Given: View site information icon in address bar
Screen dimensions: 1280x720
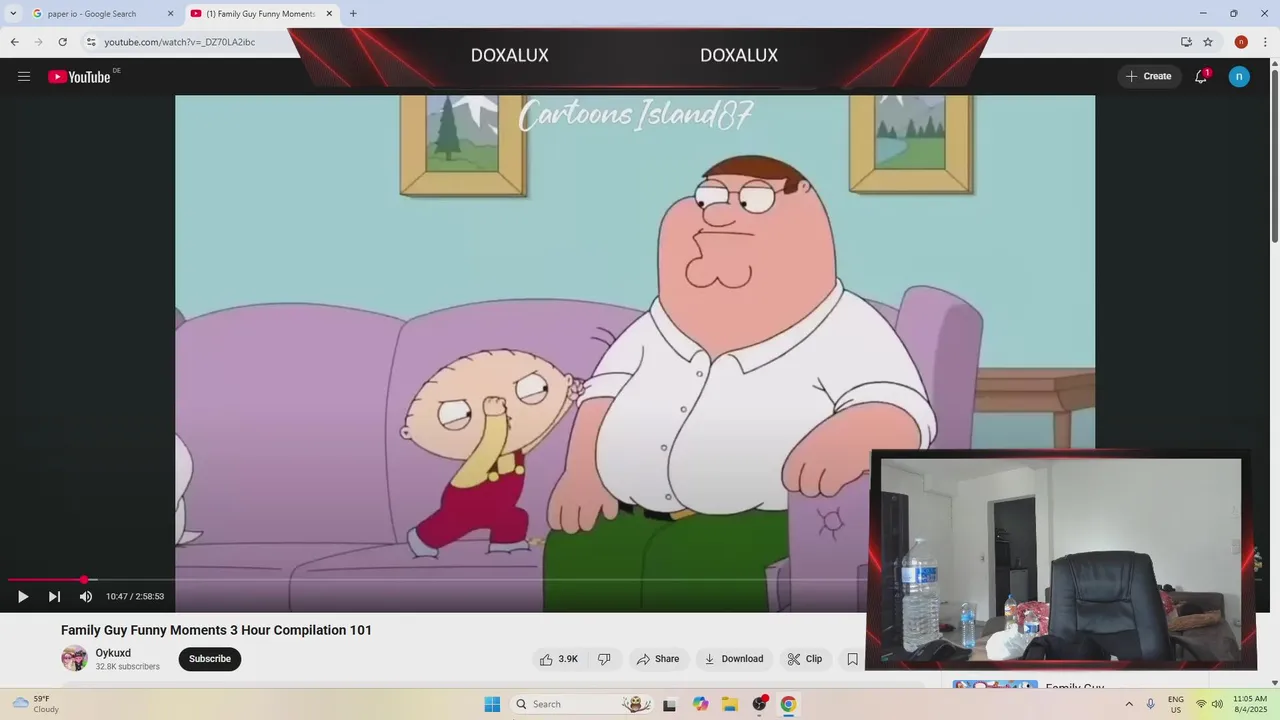Looking at the screenshot, I should [91, 42].
